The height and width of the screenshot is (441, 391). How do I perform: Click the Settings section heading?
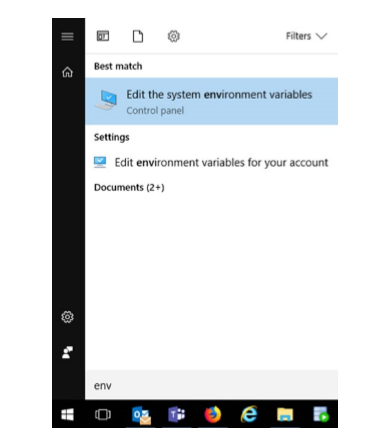[112, 137]
